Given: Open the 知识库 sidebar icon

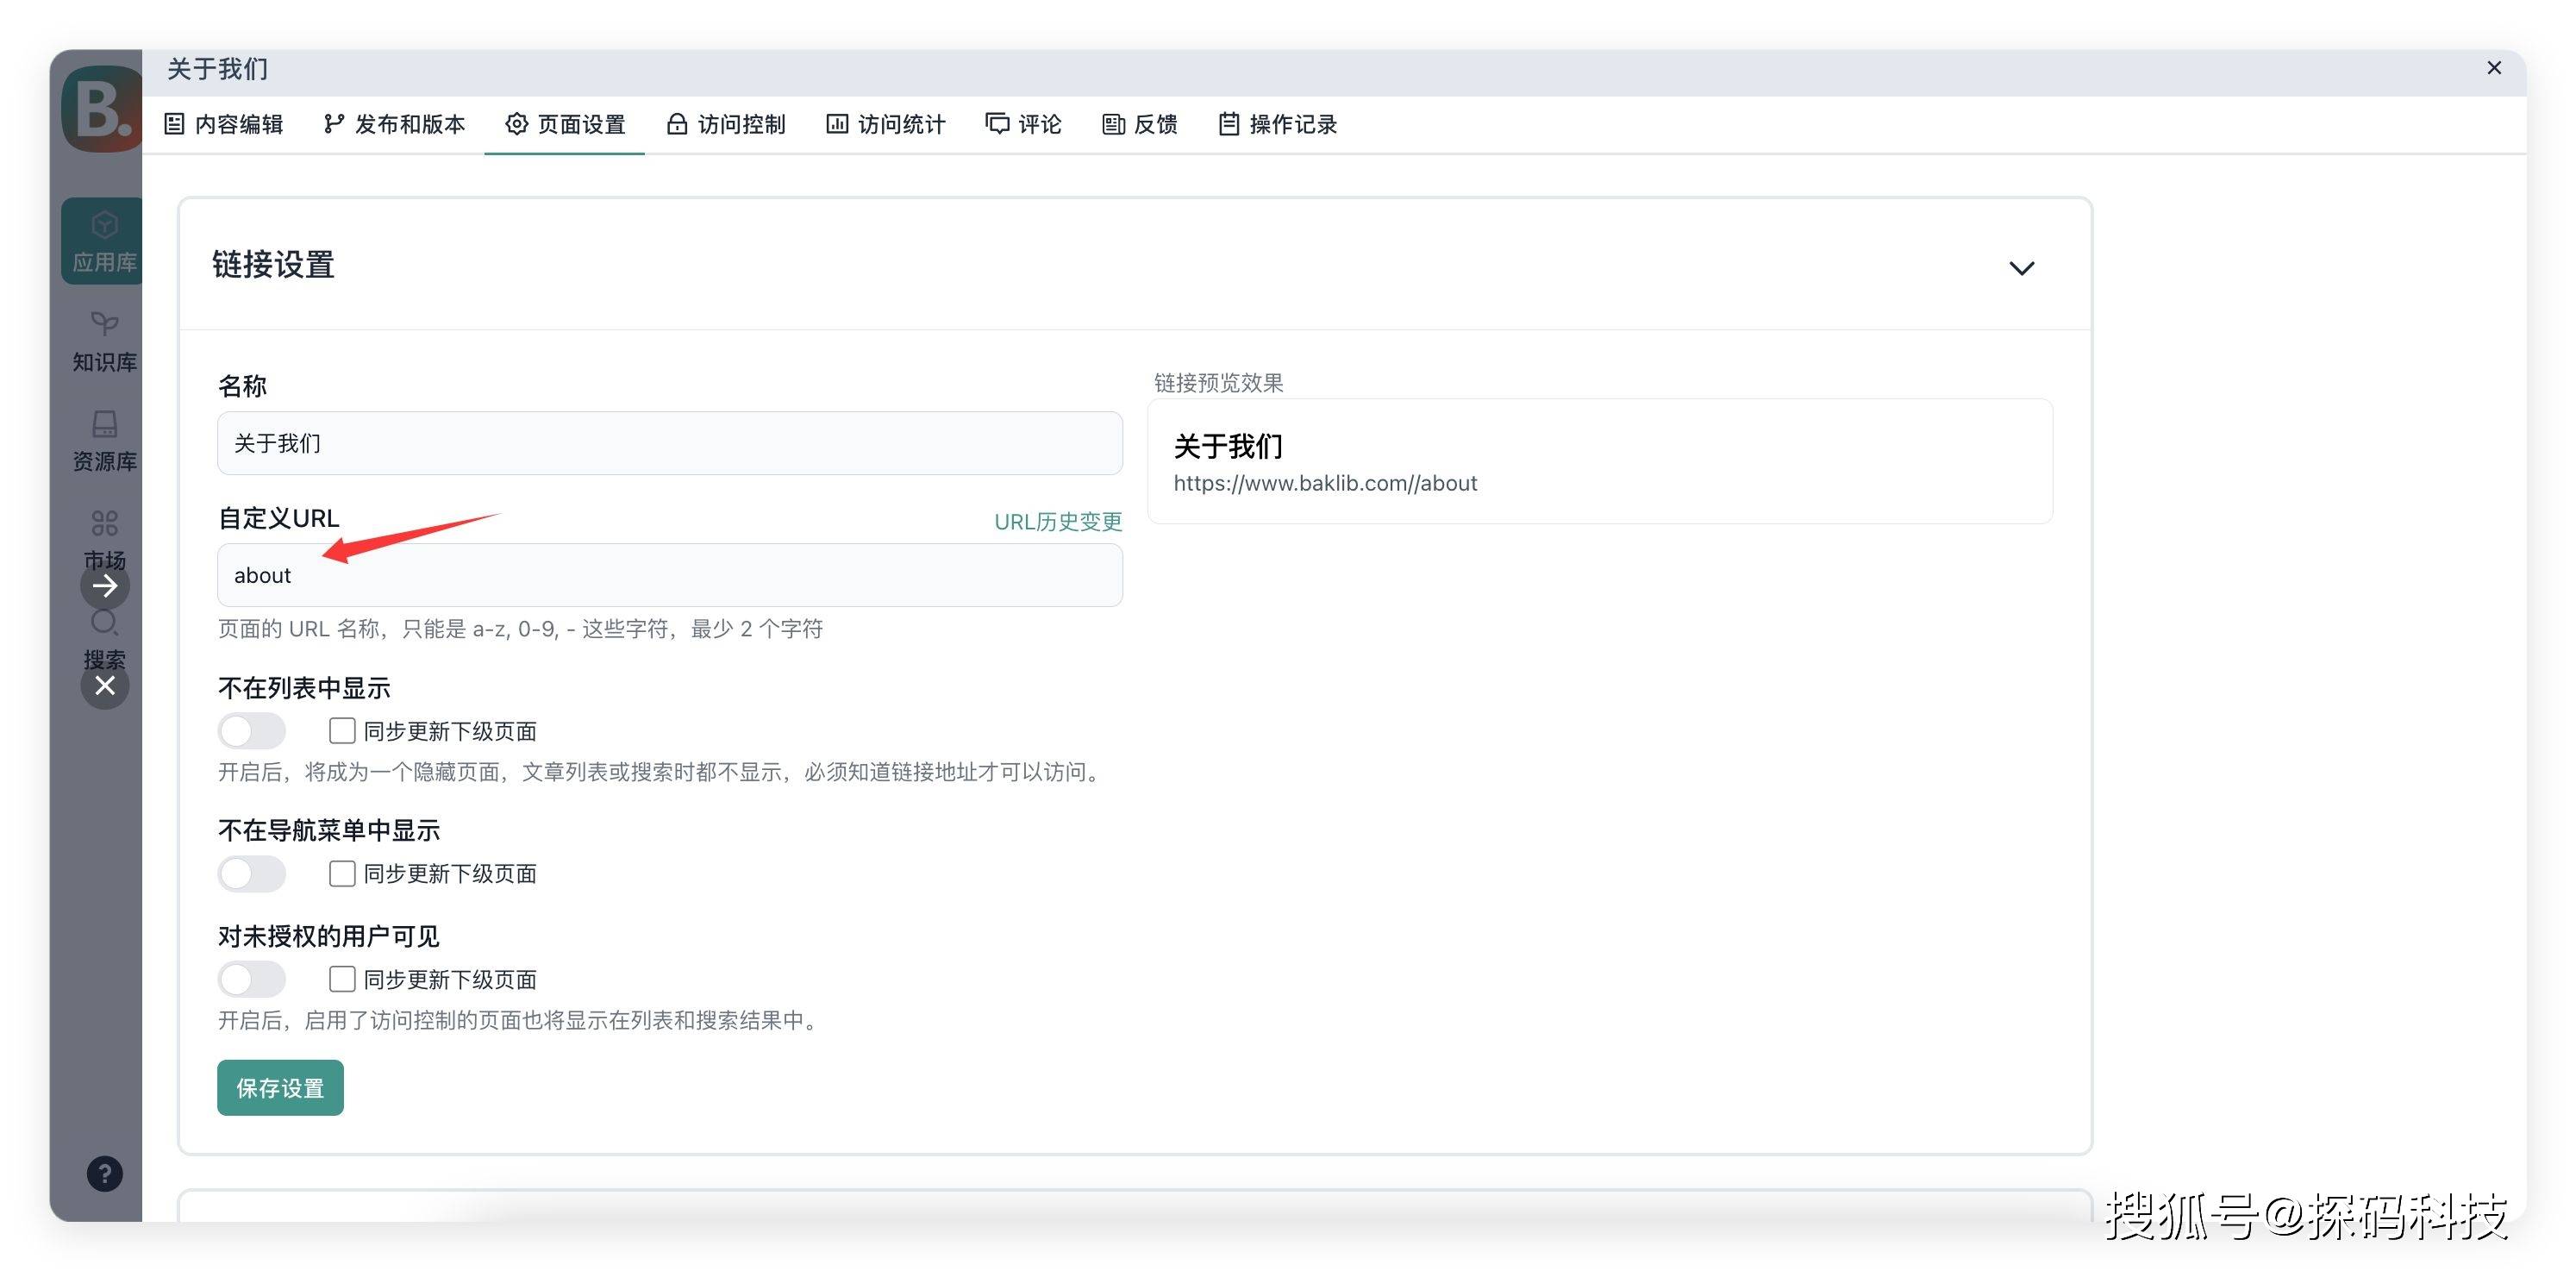Looking at the screenshot, I should click(x=103, y=340).
